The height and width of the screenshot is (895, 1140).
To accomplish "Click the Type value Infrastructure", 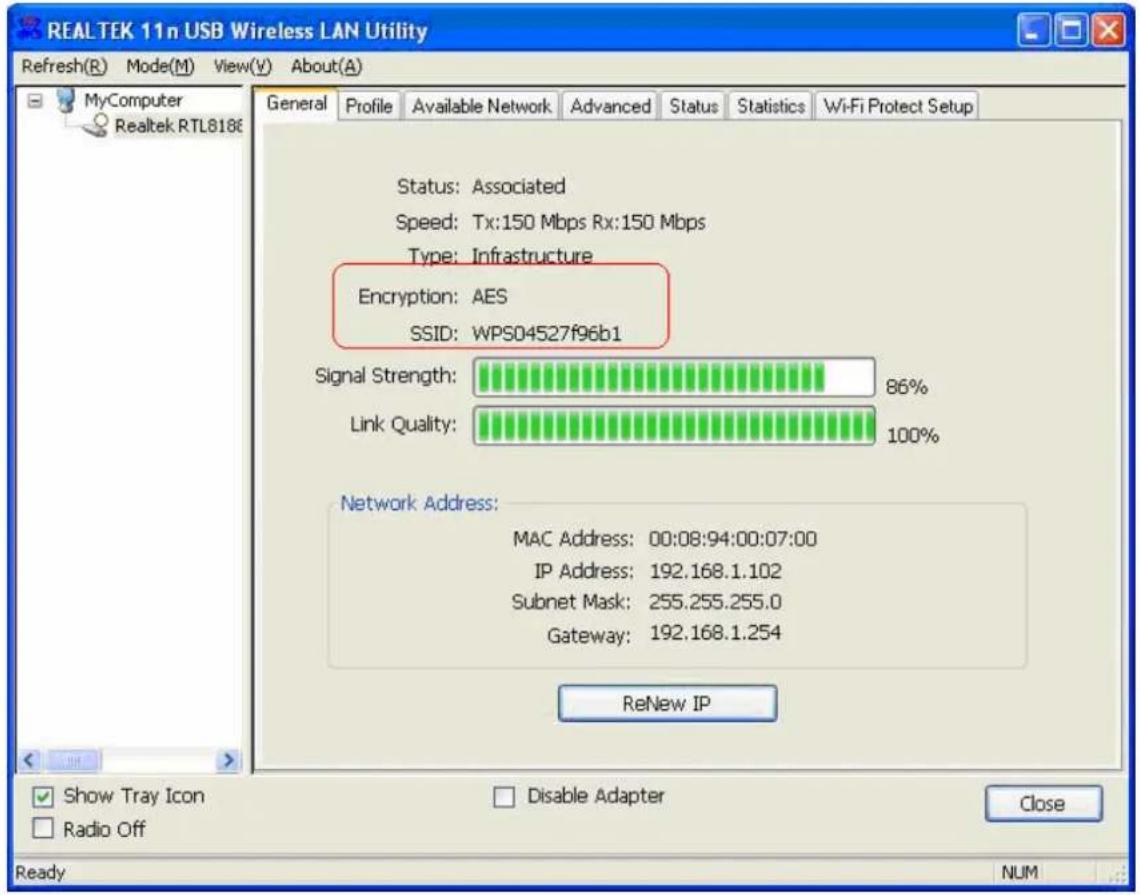I will tap(532, 256).
